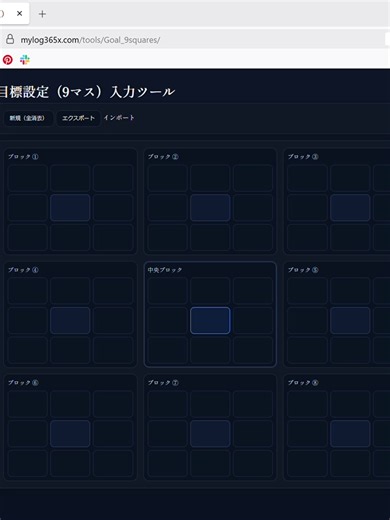Click bottom-middle cell of ブロック②

tap(210, 237)
